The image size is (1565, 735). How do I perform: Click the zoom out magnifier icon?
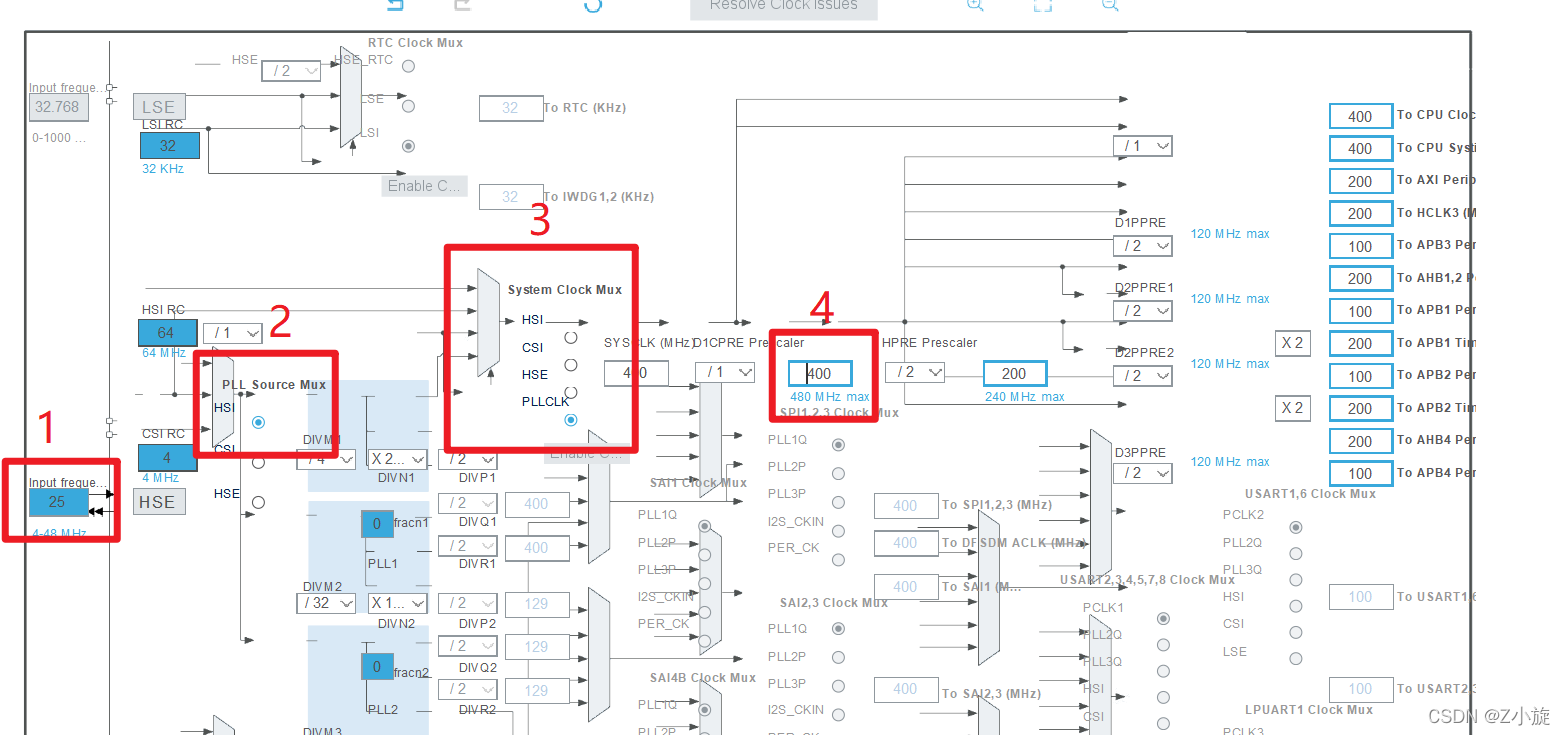point(1109,4)
